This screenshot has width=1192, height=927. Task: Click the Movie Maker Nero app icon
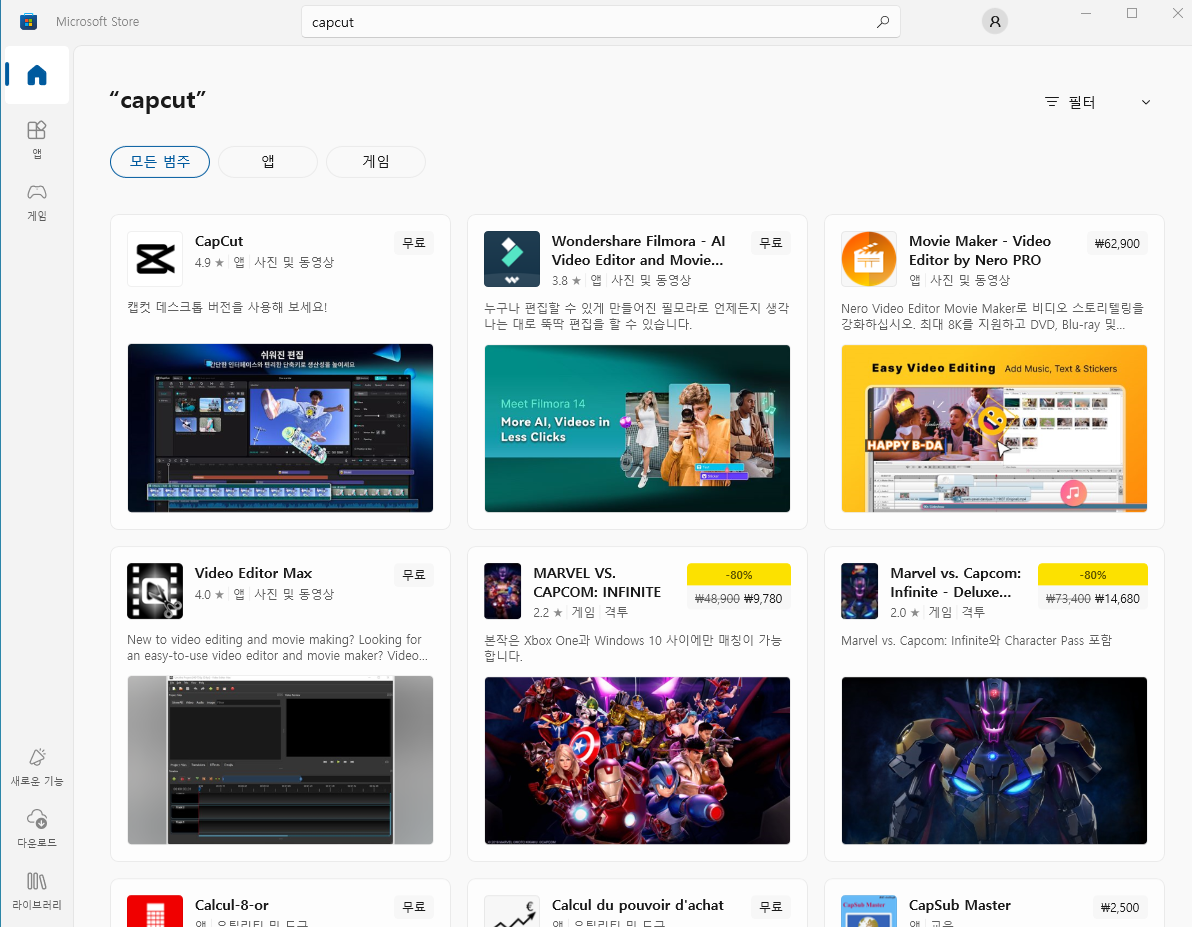[869, 259]
